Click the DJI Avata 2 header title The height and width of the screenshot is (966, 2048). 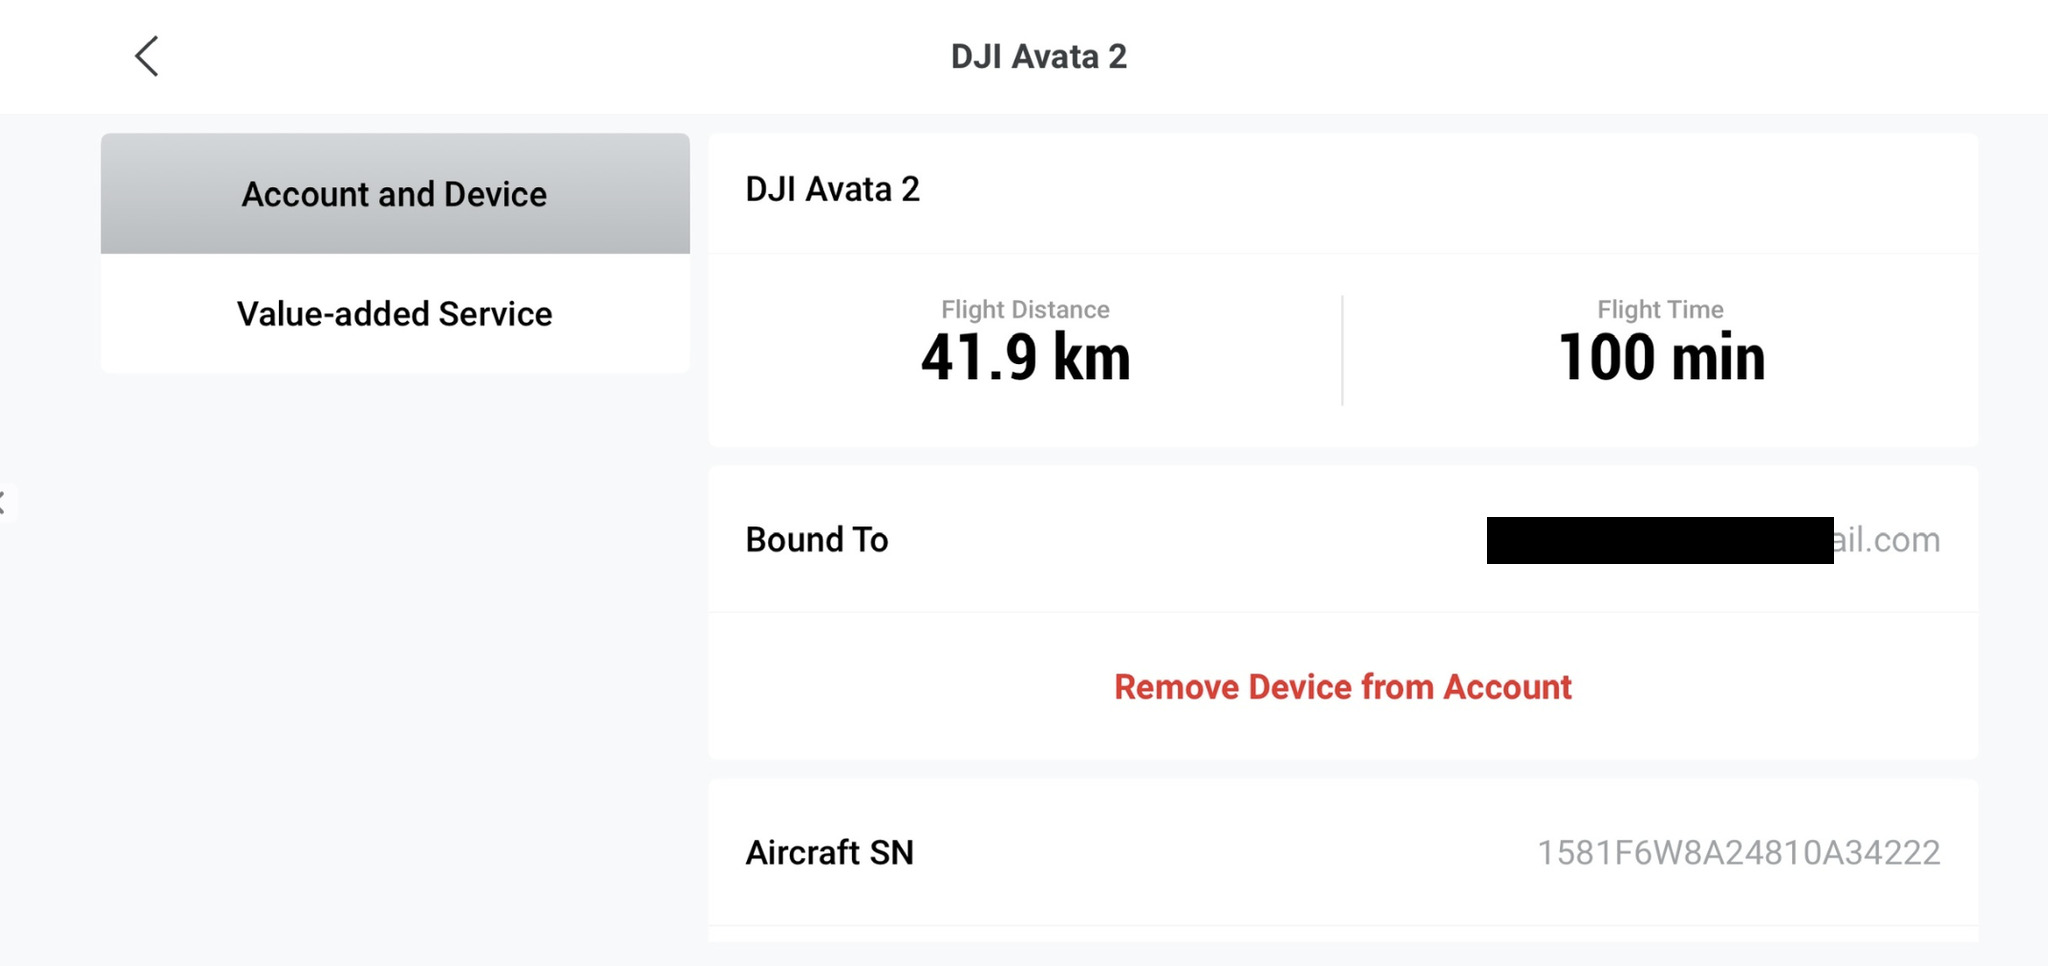(1038, 57)
